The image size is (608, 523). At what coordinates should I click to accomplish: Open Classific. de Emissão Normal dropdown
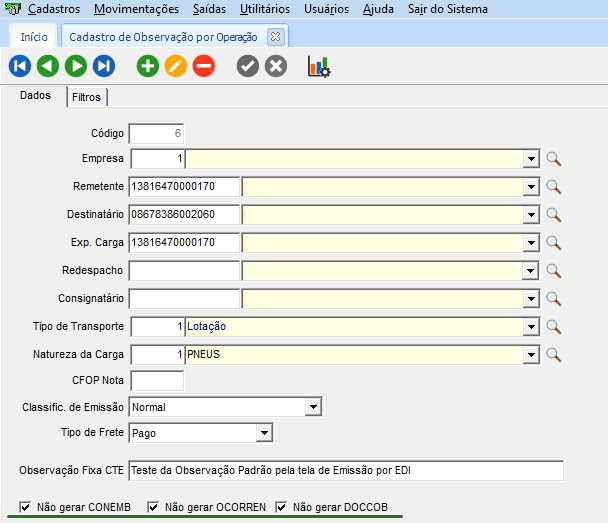tap(313, 407)
